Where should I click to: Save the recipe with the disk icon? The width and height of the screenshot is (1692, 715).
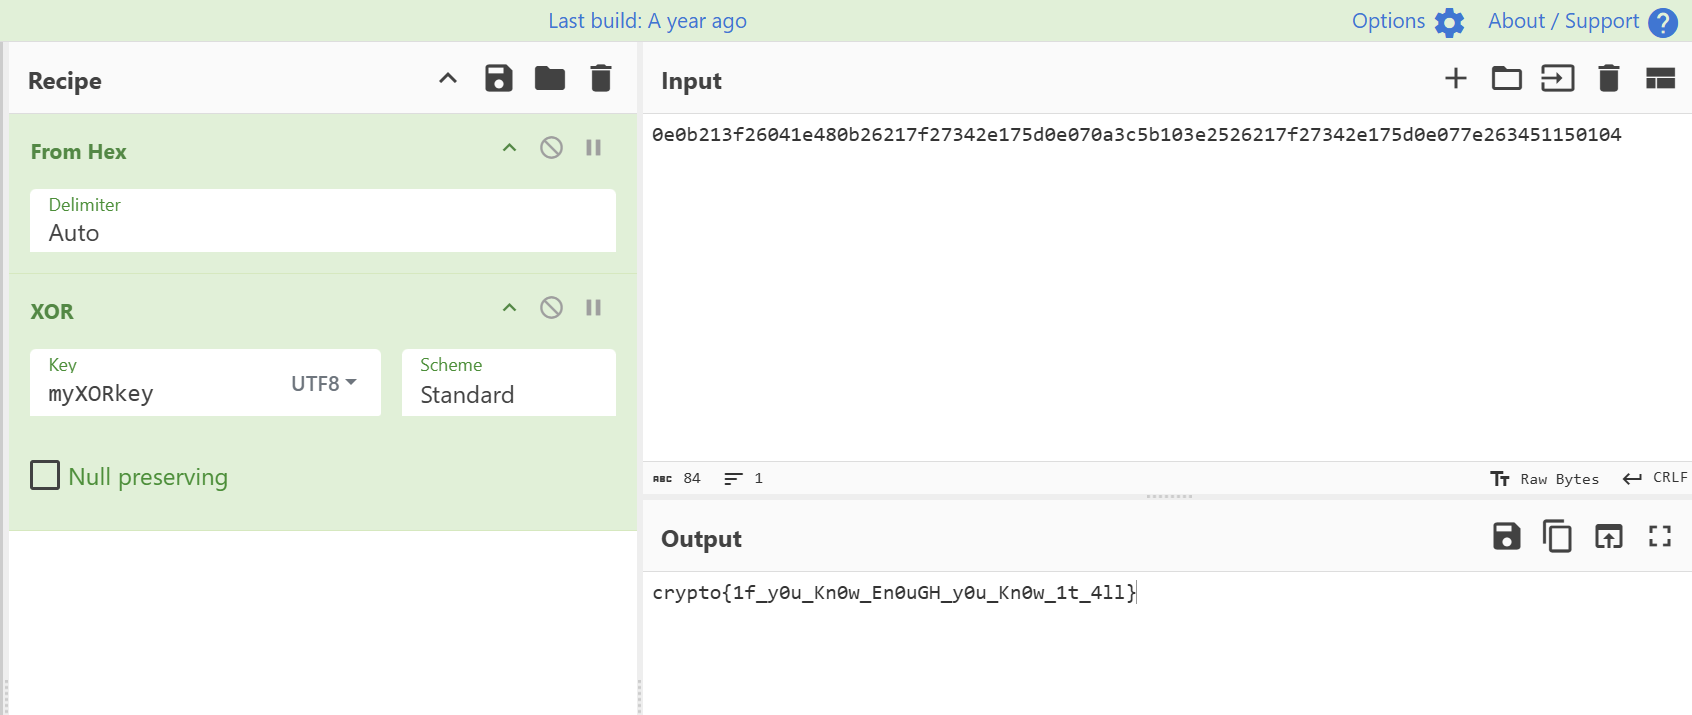pos(498,78)
